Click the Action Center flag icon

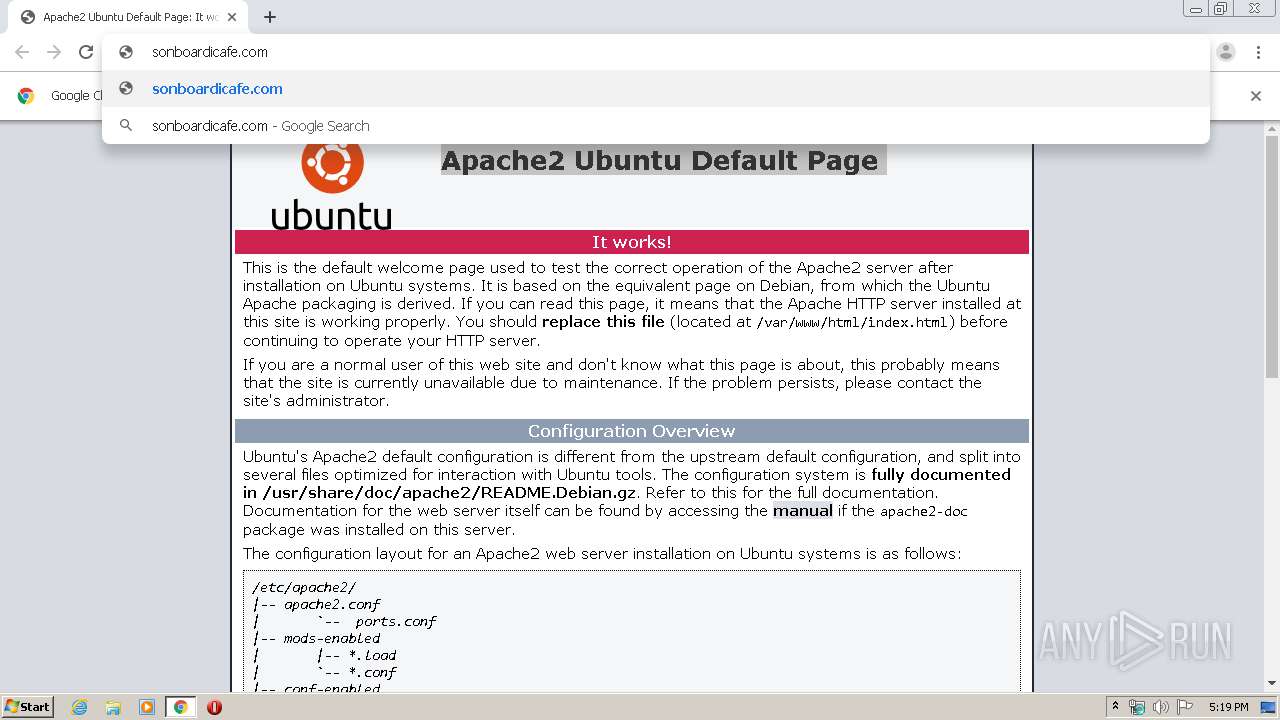tap(1185, 707)
